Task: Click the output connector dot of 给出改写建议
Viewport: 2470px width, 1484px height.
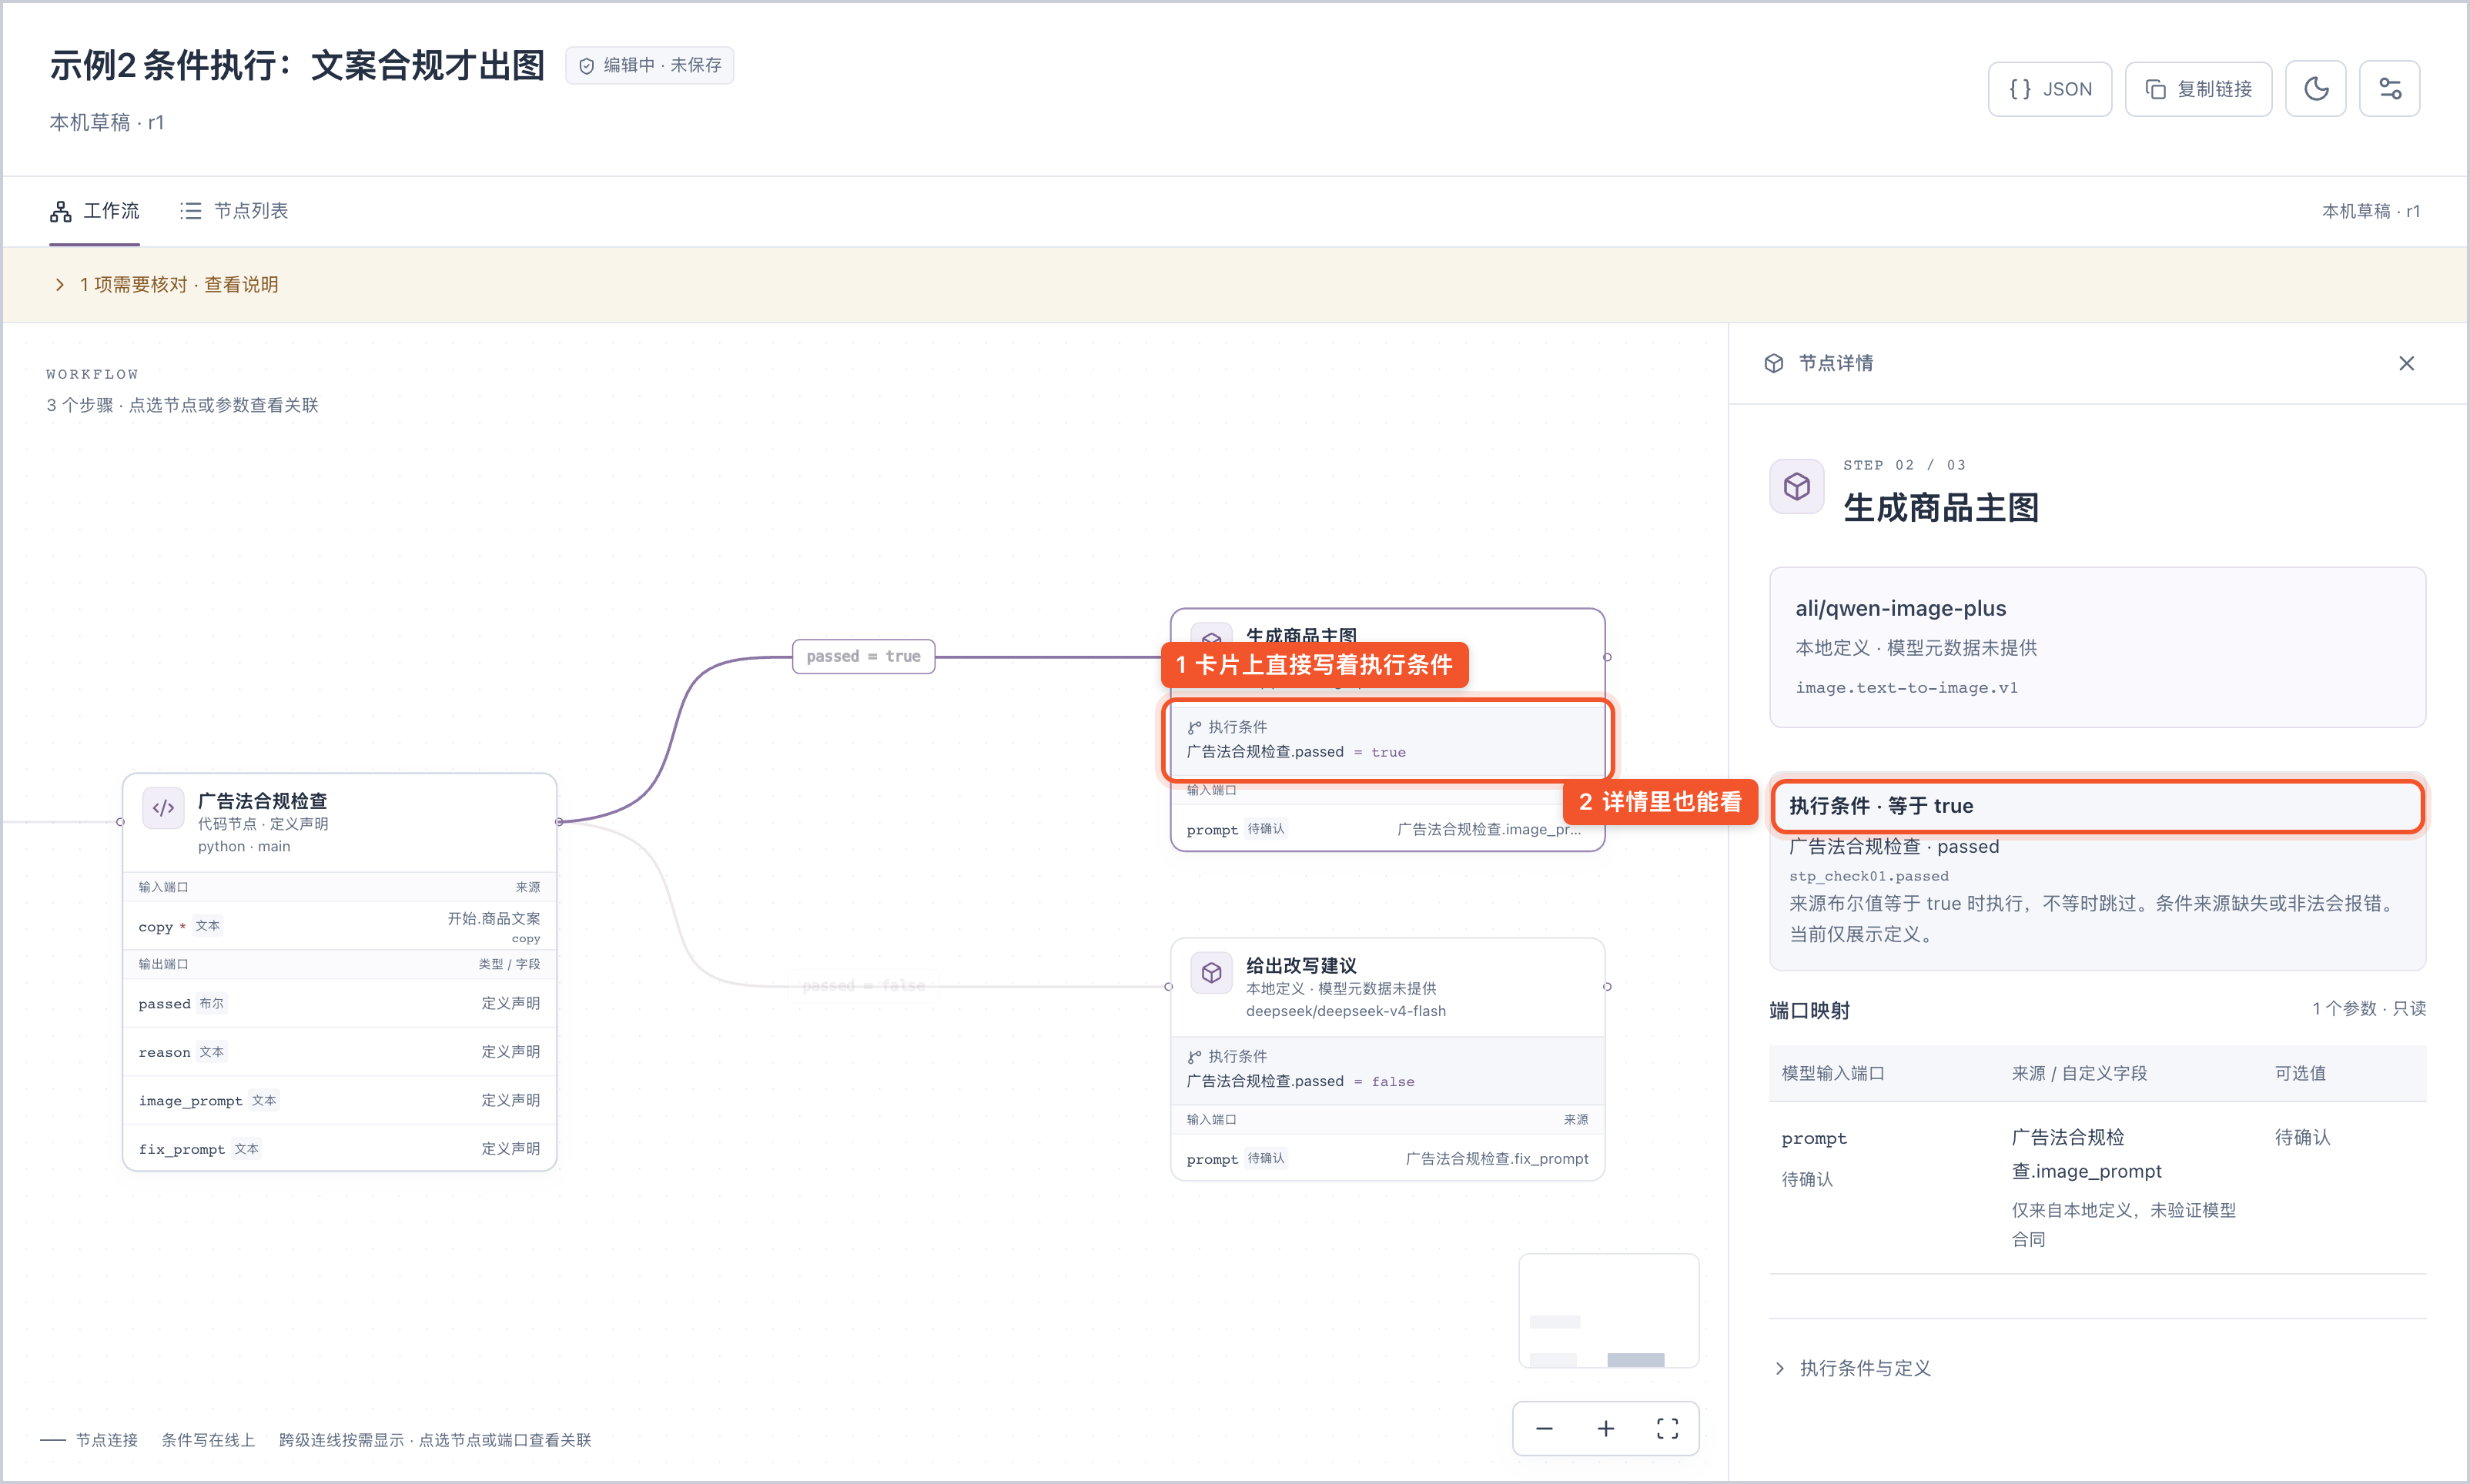Action: (x=1607, y=987)
